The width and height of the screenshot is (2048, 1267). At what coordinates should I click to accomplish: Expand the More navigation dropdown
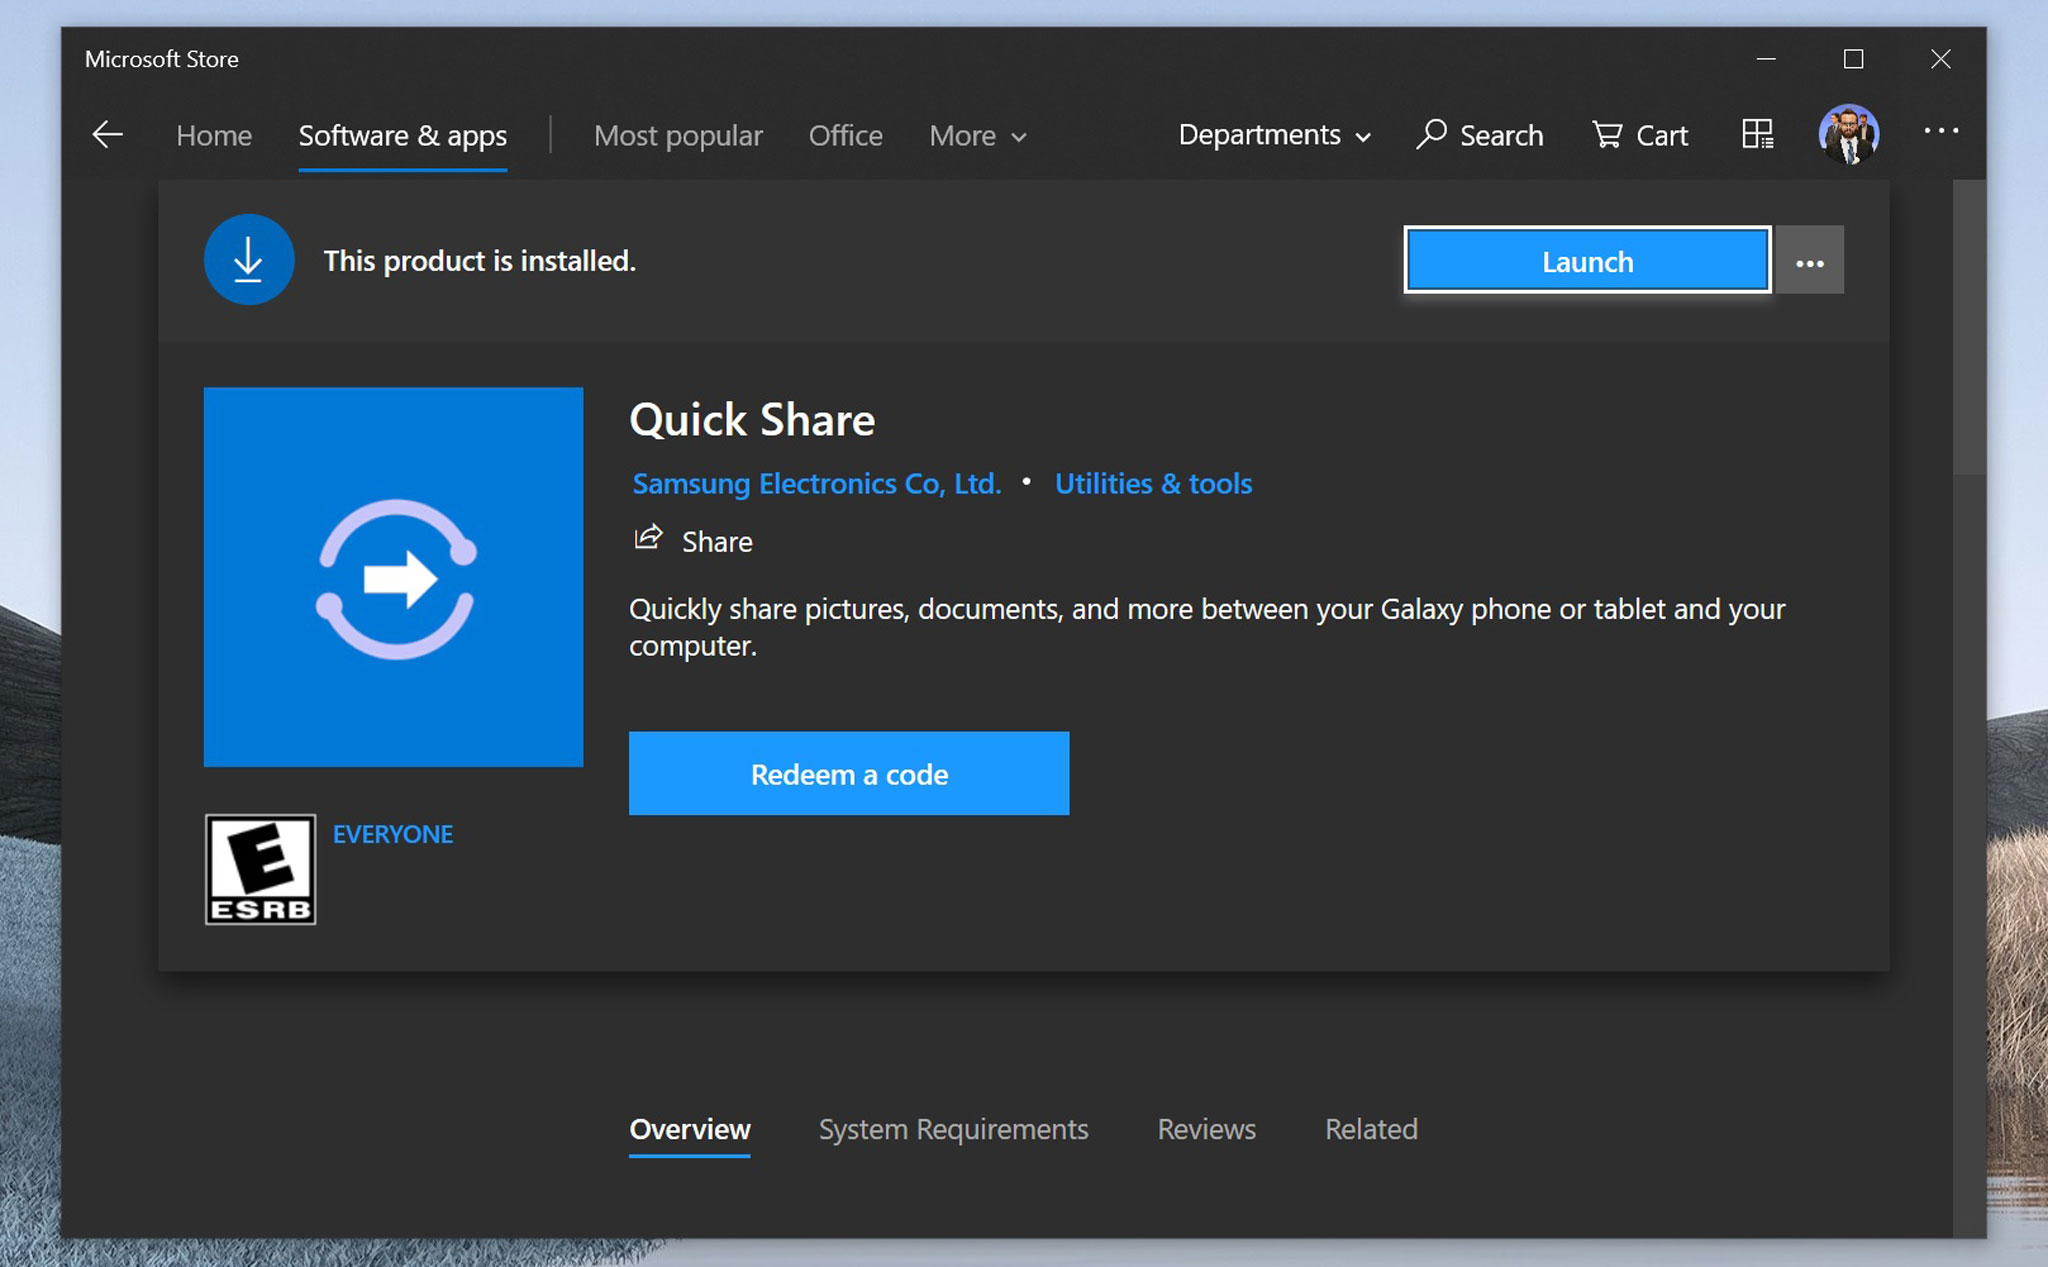tap(976, 135)
